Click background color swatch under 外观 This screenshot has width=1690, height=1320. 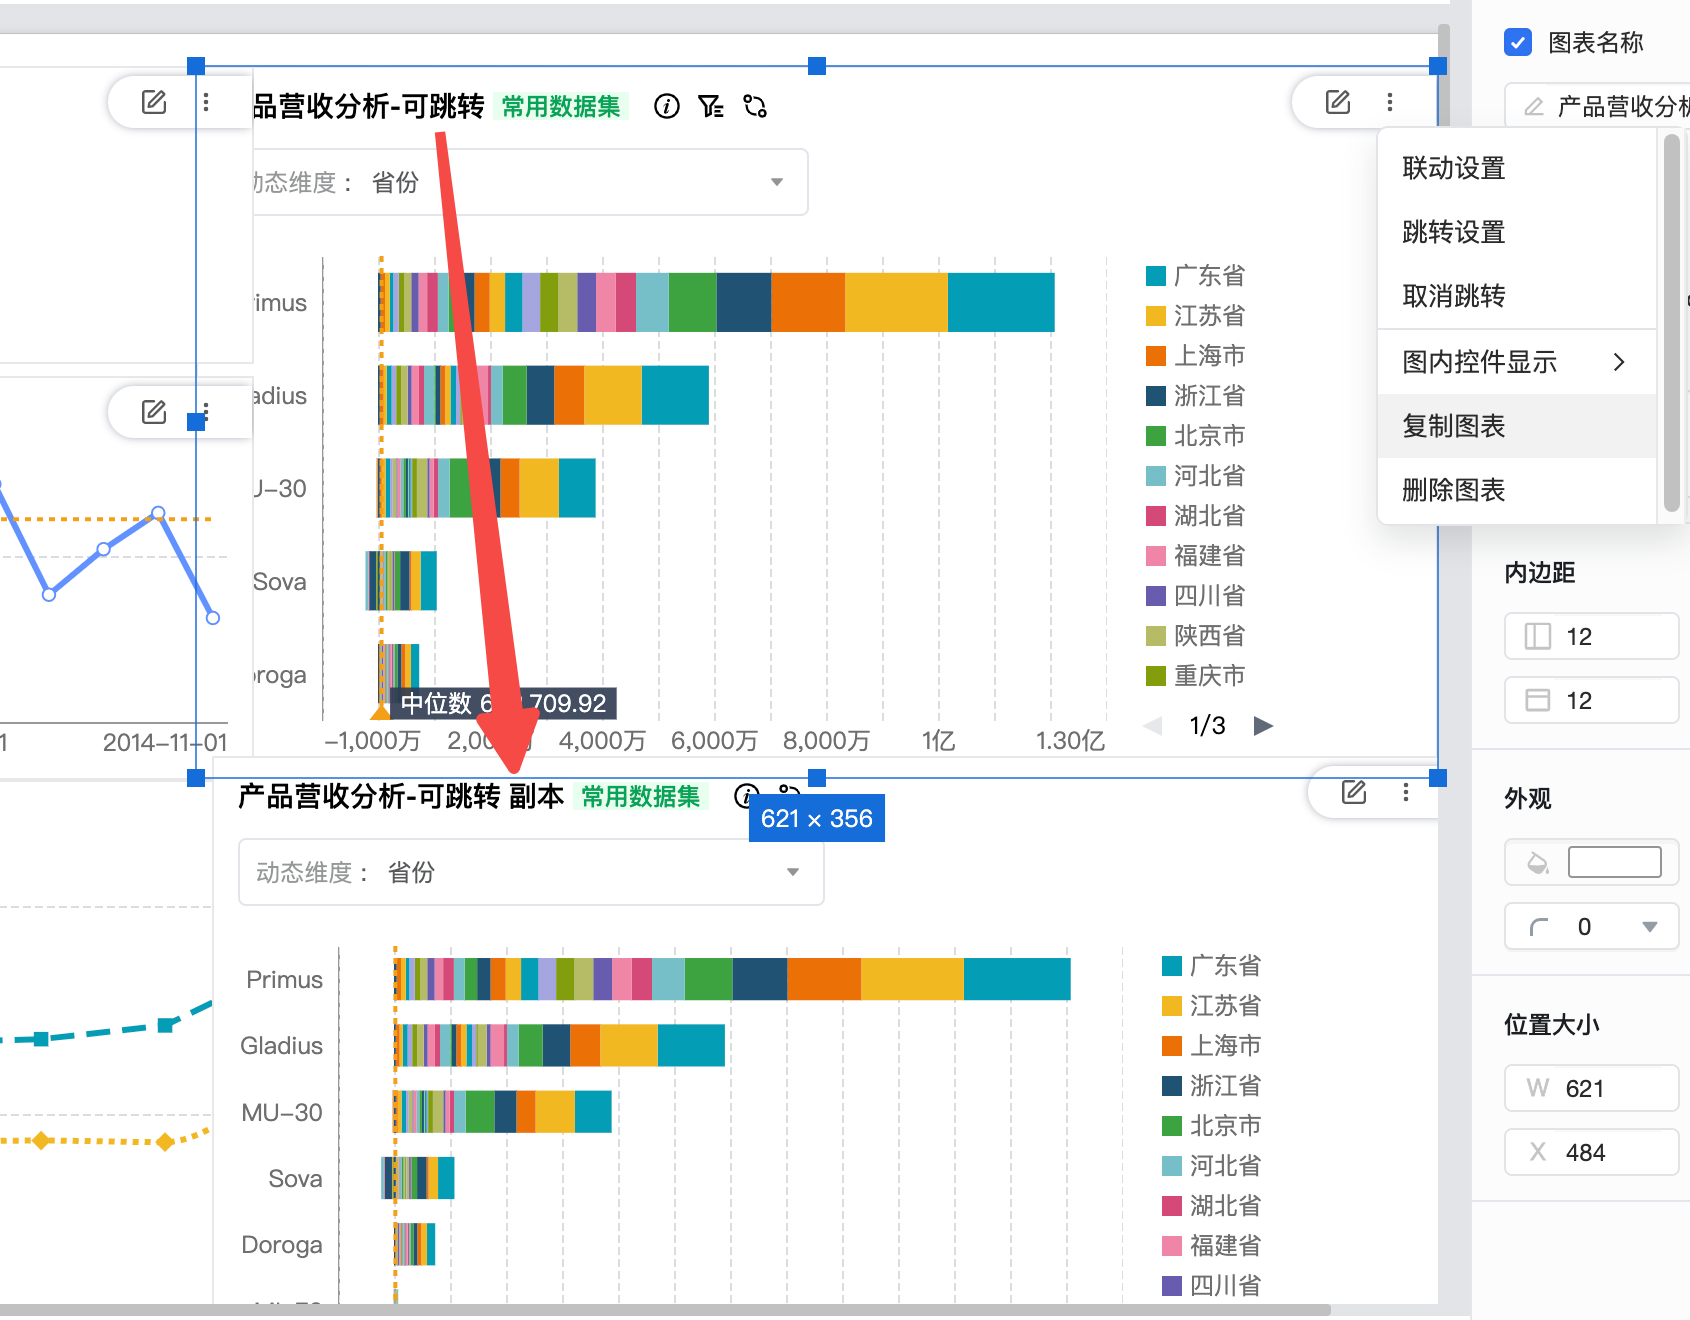point(1615,862)
